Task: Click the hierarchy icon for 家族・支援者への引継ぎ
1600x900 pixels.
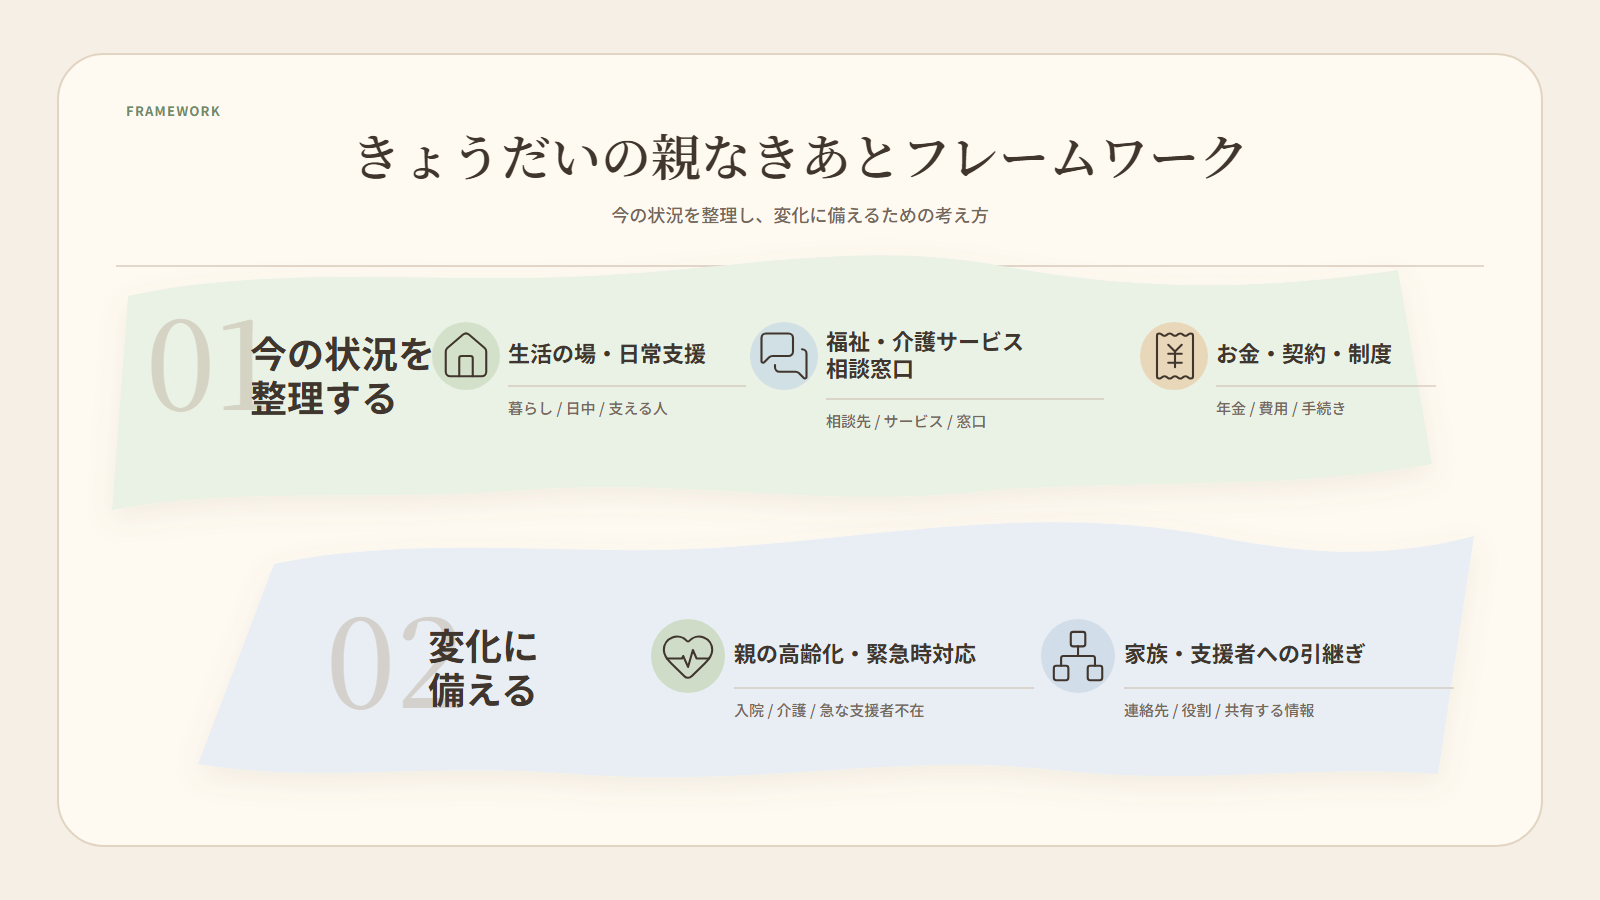Action: (x=1078, y=656)
